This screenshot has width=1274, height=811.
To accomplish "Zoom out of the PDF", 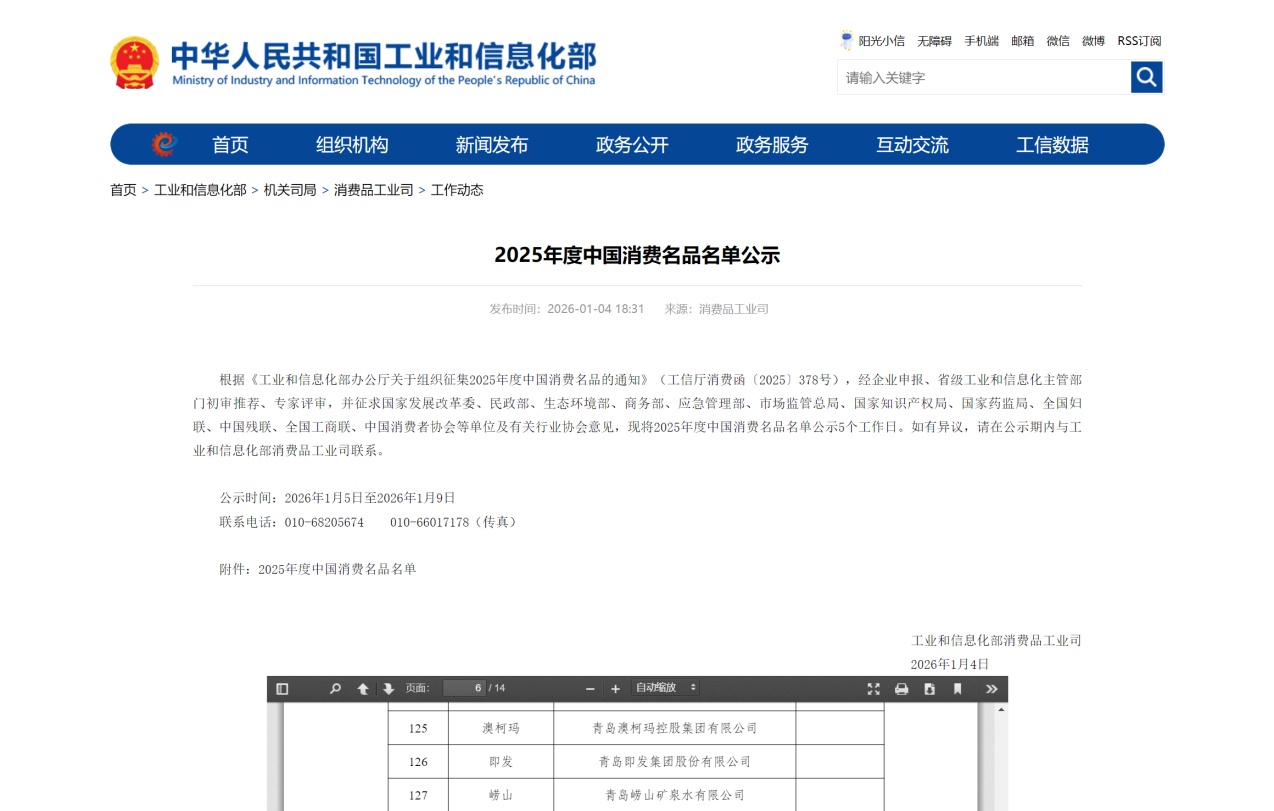I will [590, 688].
